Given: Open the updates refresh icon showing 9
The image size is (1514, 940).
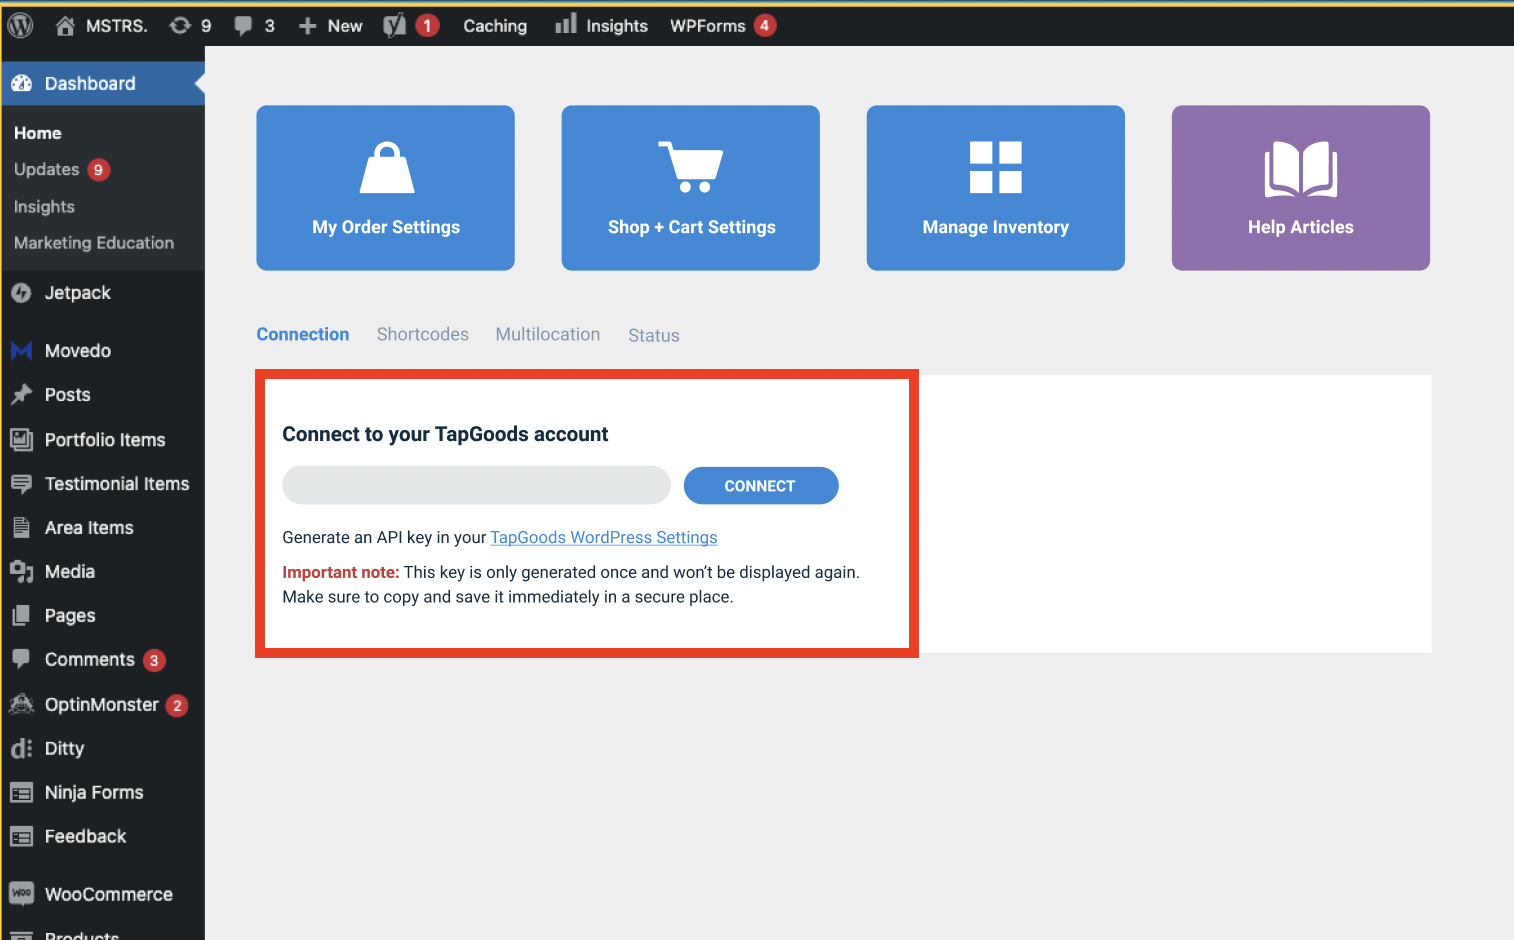Looking at the screenshot, I should (x=180, y=25).
